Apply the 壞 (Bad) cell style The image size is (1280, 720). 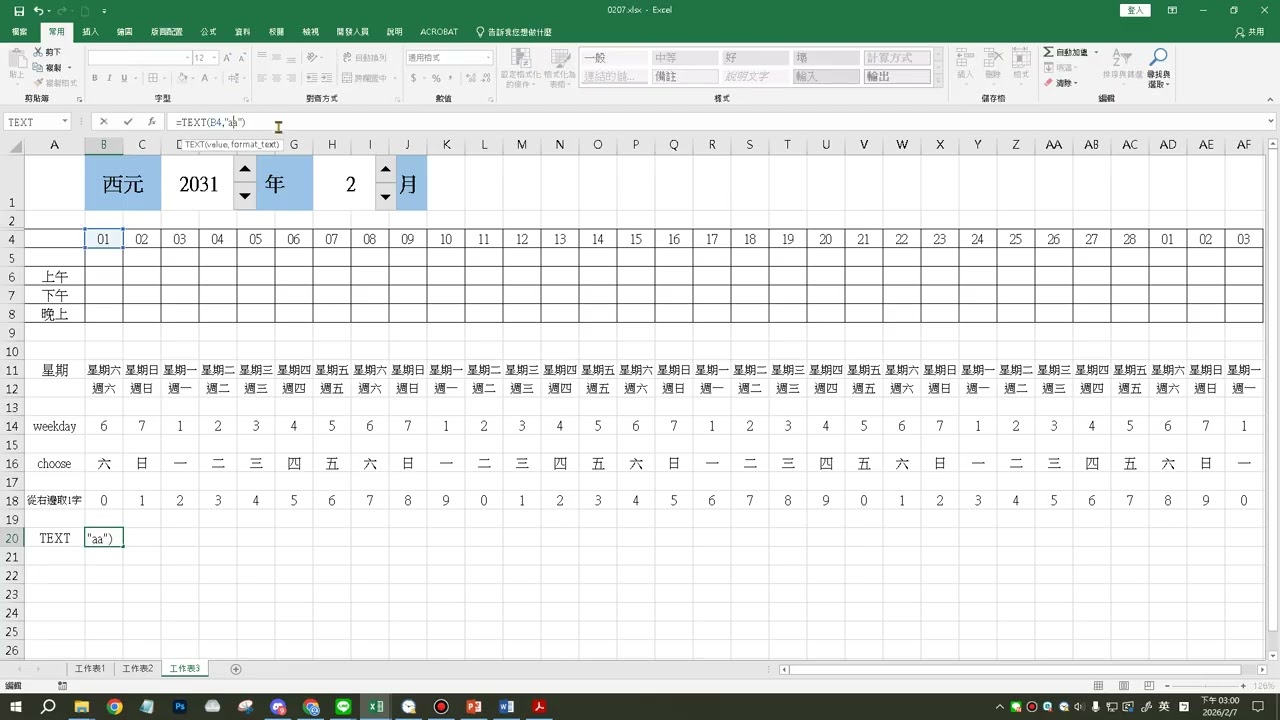click(825, 58)
